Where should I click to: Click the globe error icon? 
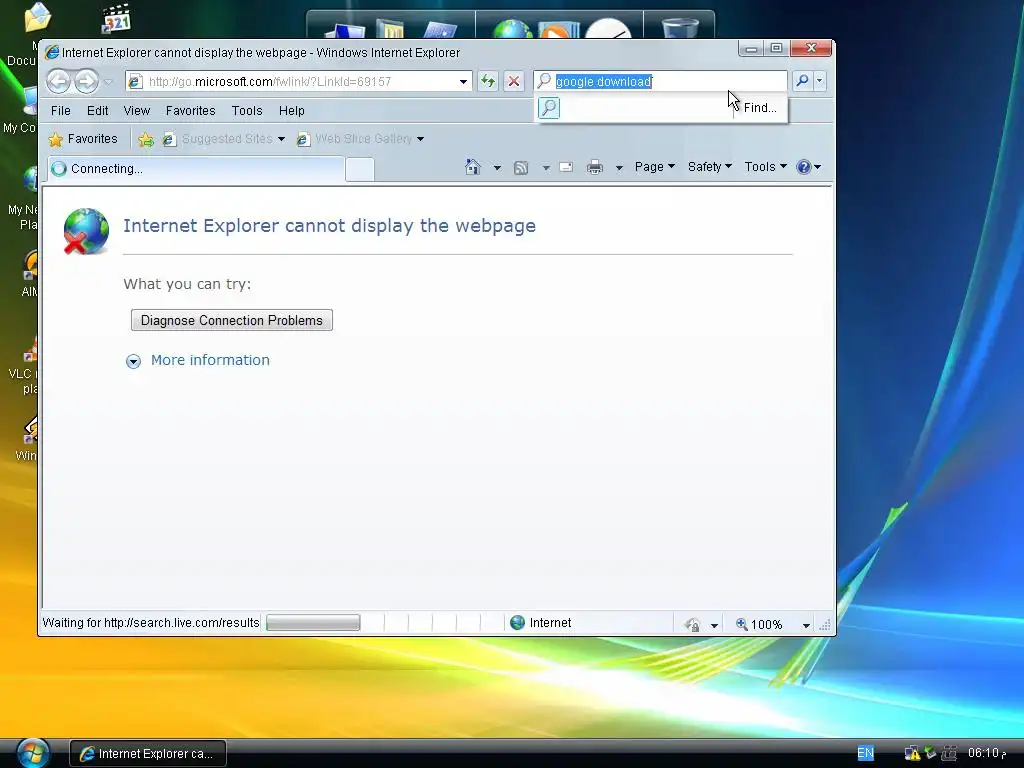pos(86,231)
